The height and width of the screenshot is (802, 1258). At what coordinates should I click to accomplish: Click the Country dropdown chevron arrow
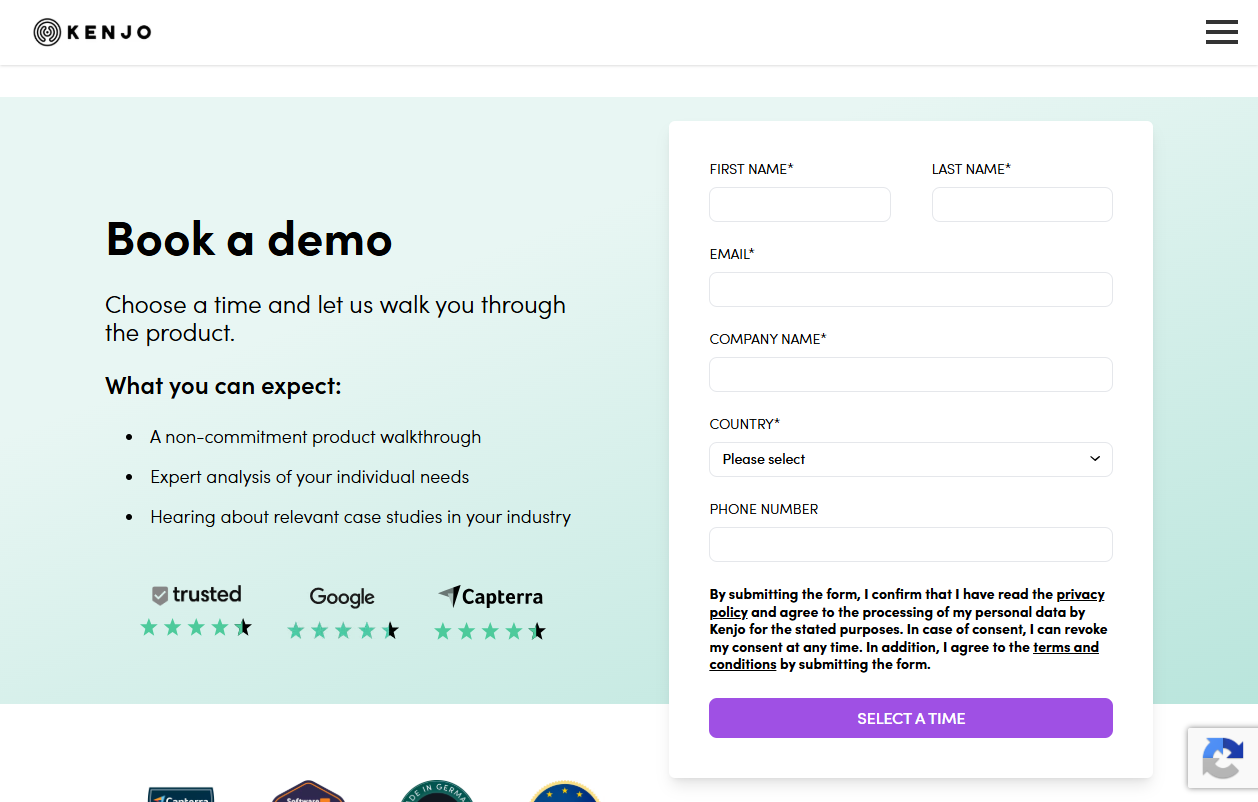1094,459
